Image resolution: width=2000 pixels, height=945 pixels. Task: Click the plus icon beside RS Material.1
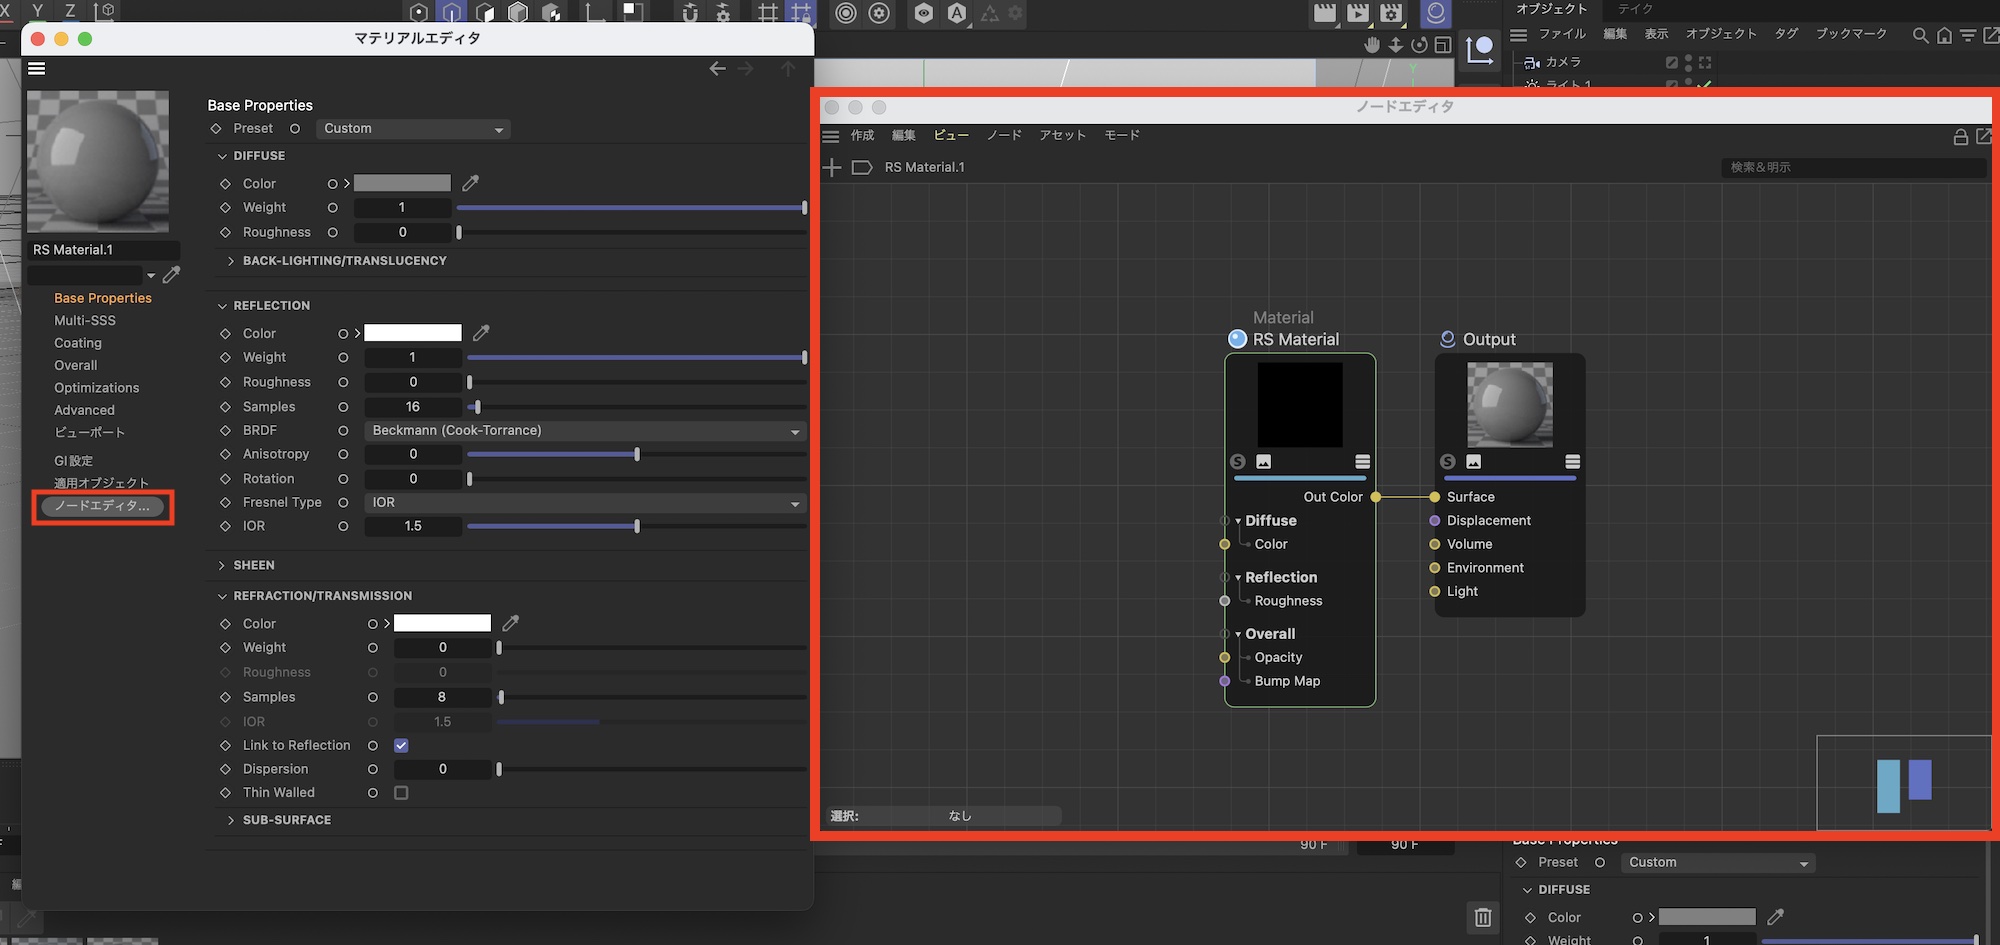(832, 167)
